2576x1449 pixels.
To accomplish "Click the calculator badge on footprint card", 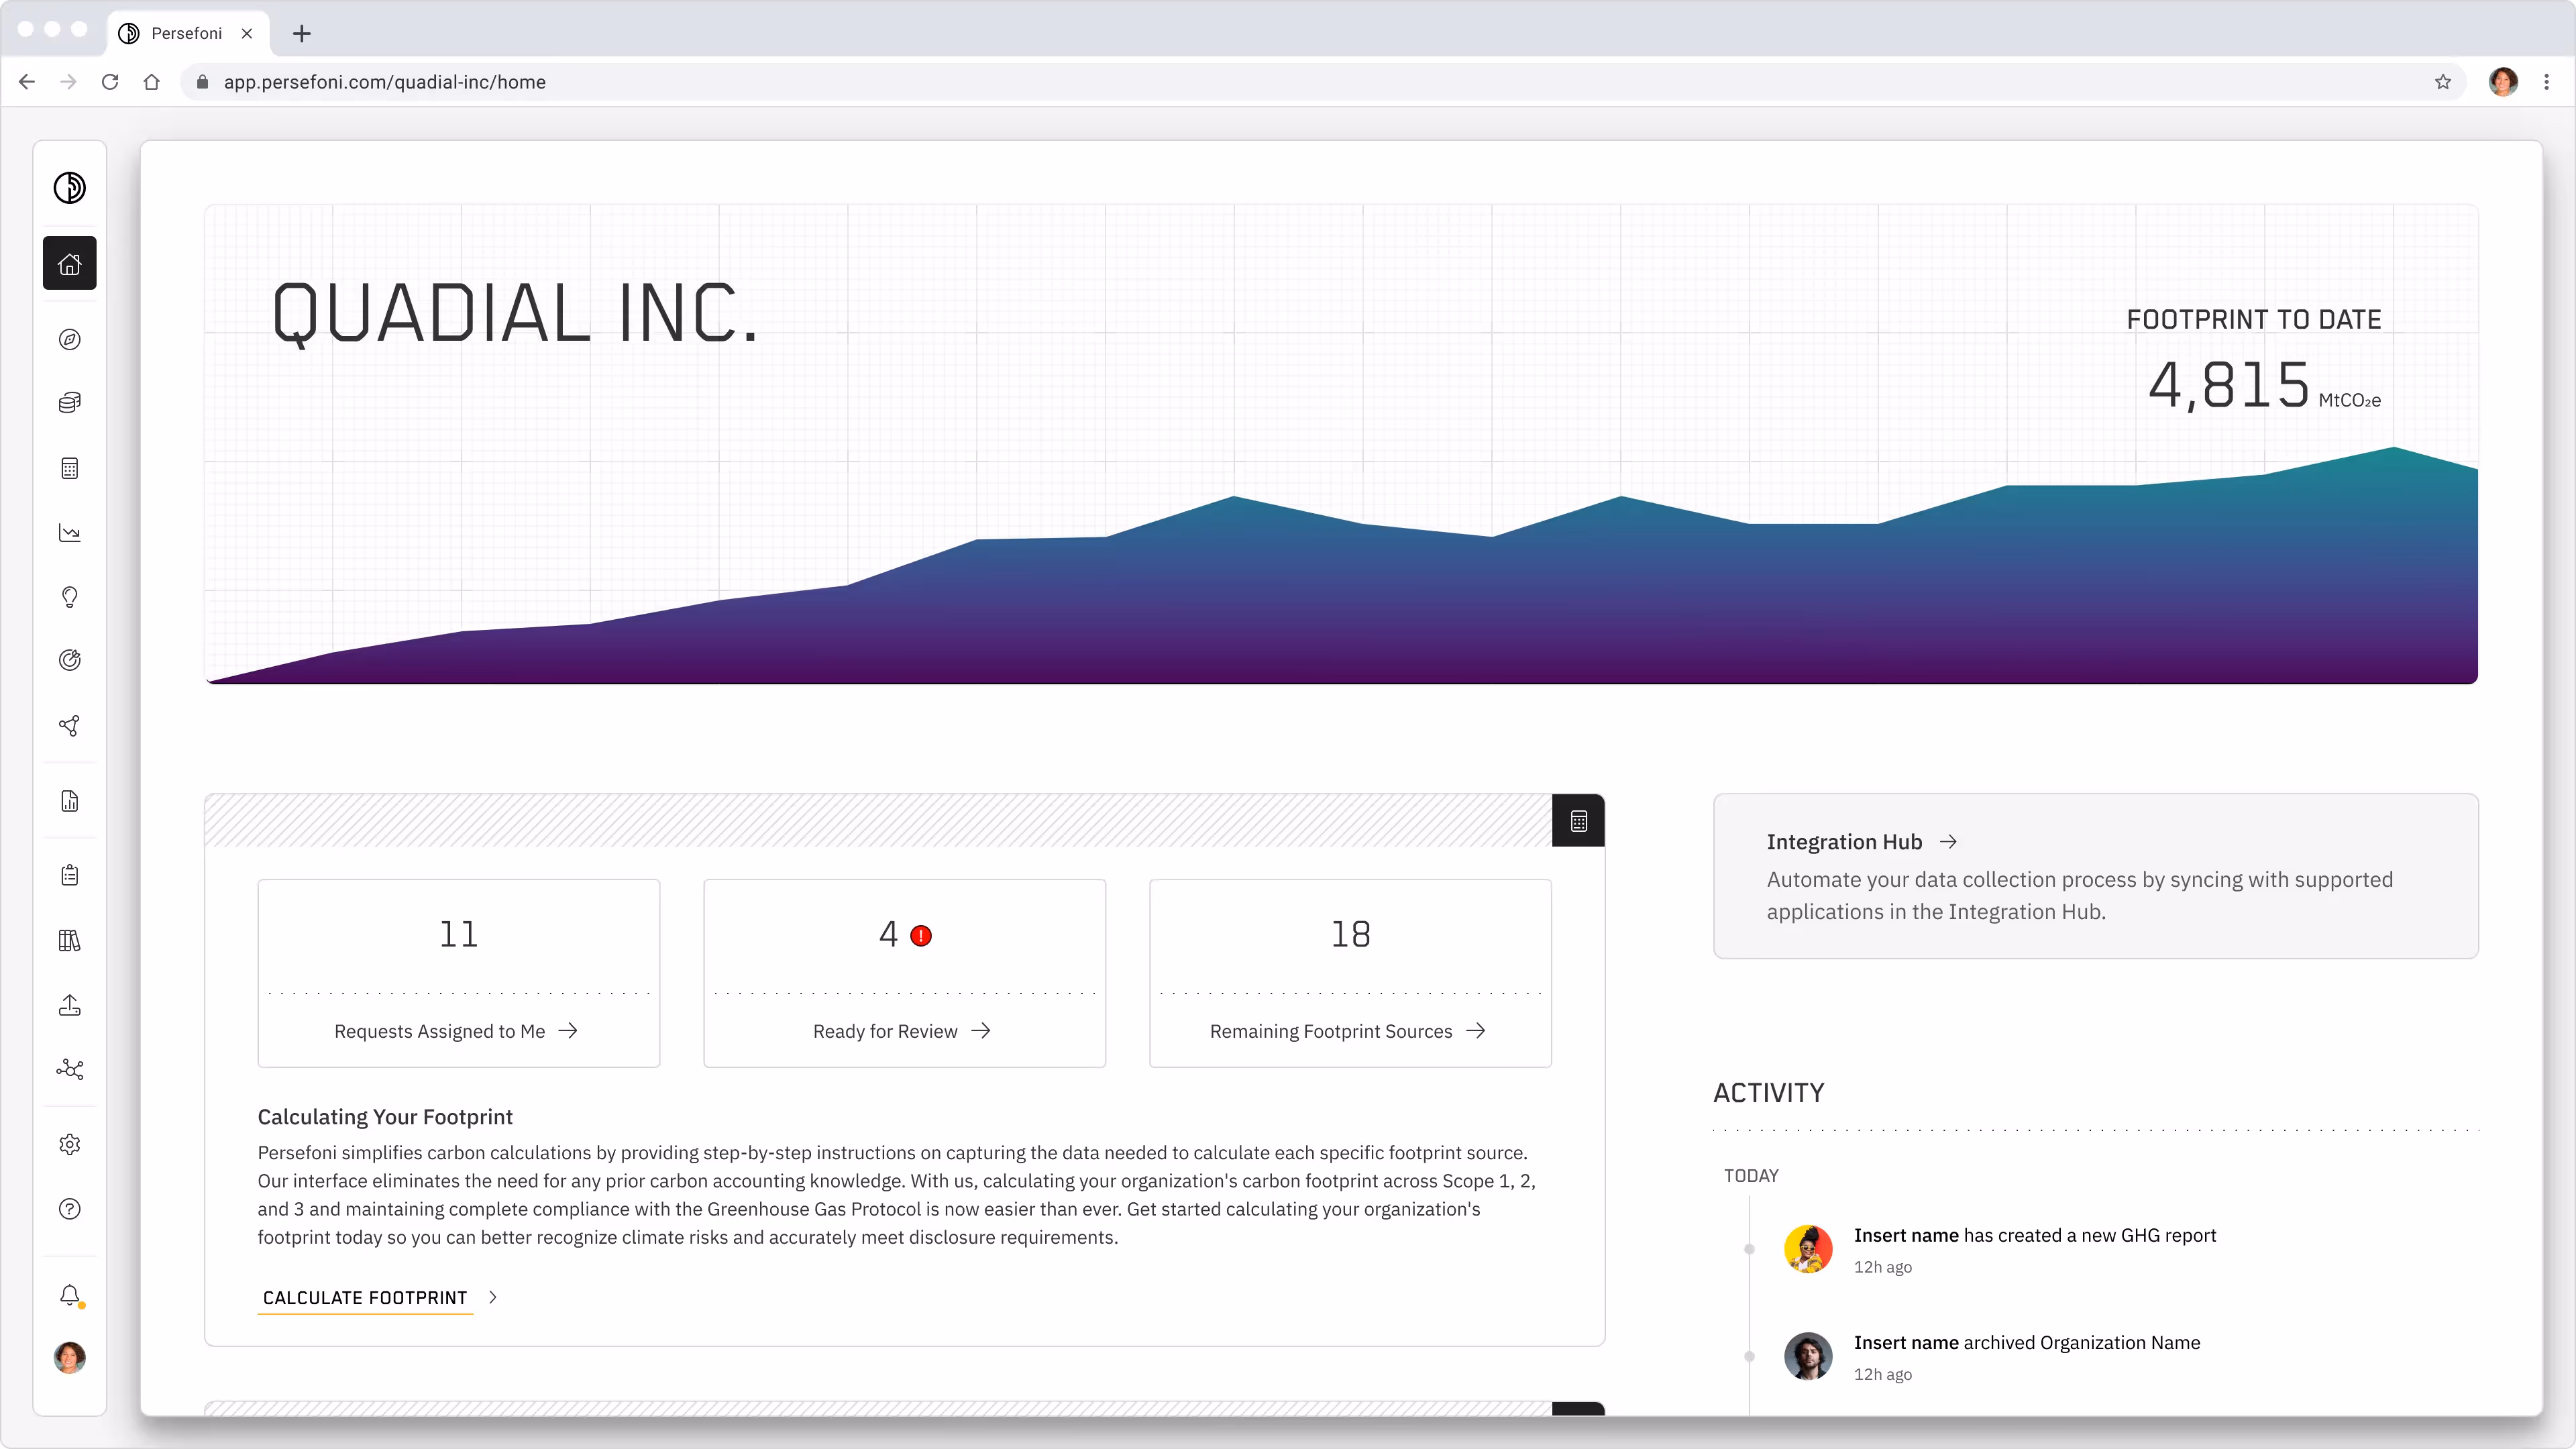I will tap(1578, 821).
